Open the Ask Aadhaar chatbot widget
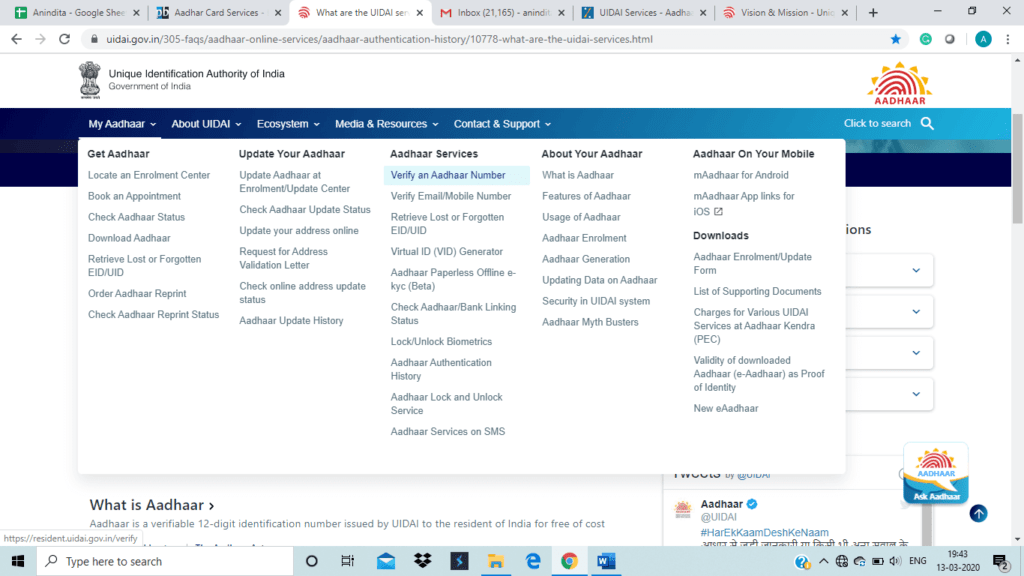The width and height of the screenshot is (1024, 576). 935,474
